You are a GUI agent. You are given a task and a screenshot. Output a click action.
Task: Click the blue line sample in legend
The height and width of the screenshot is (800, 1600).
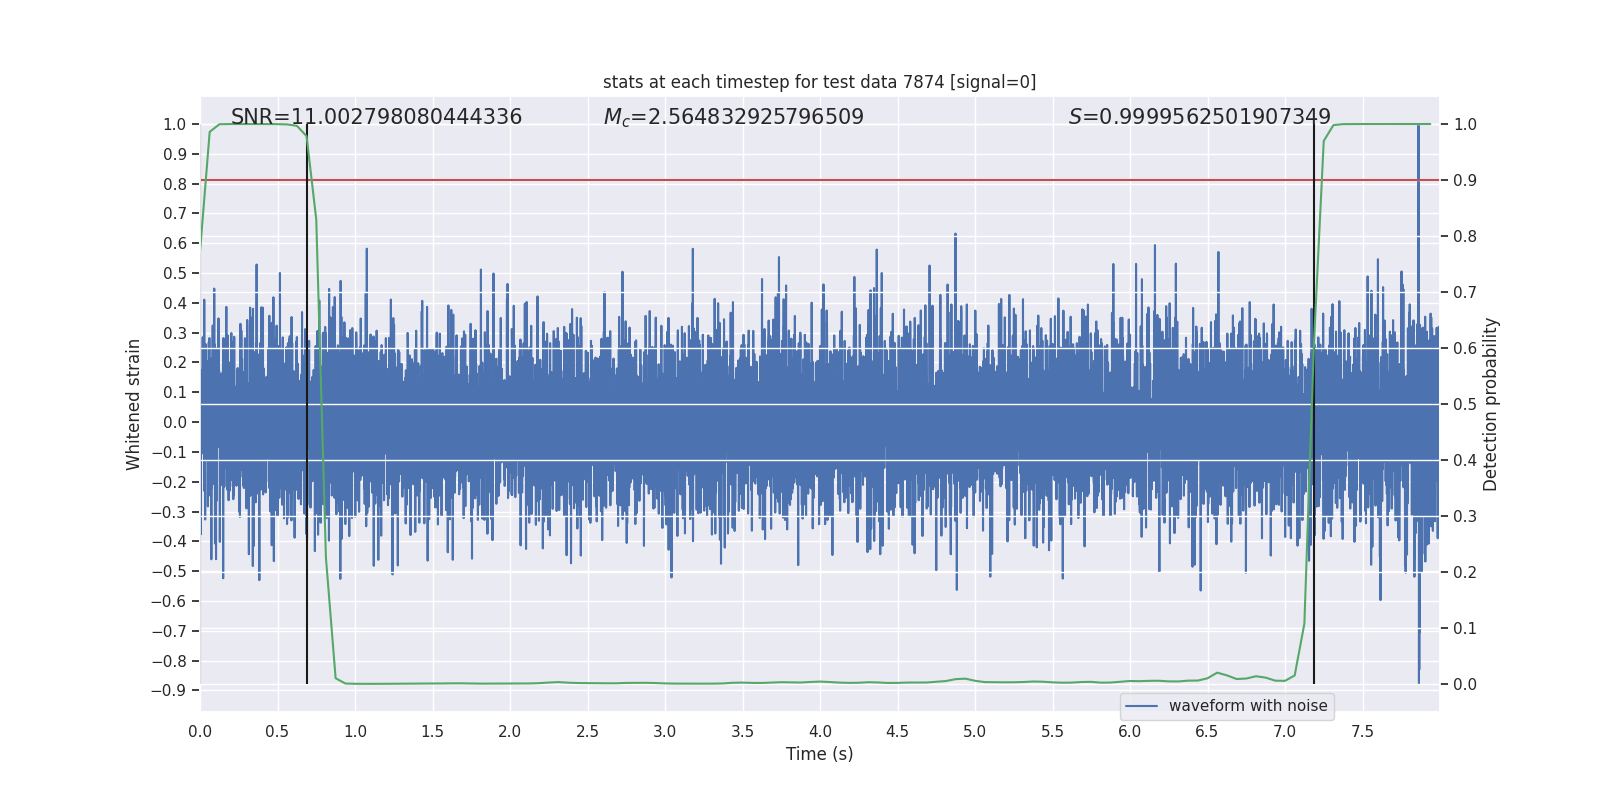[x=1142, y=706]
